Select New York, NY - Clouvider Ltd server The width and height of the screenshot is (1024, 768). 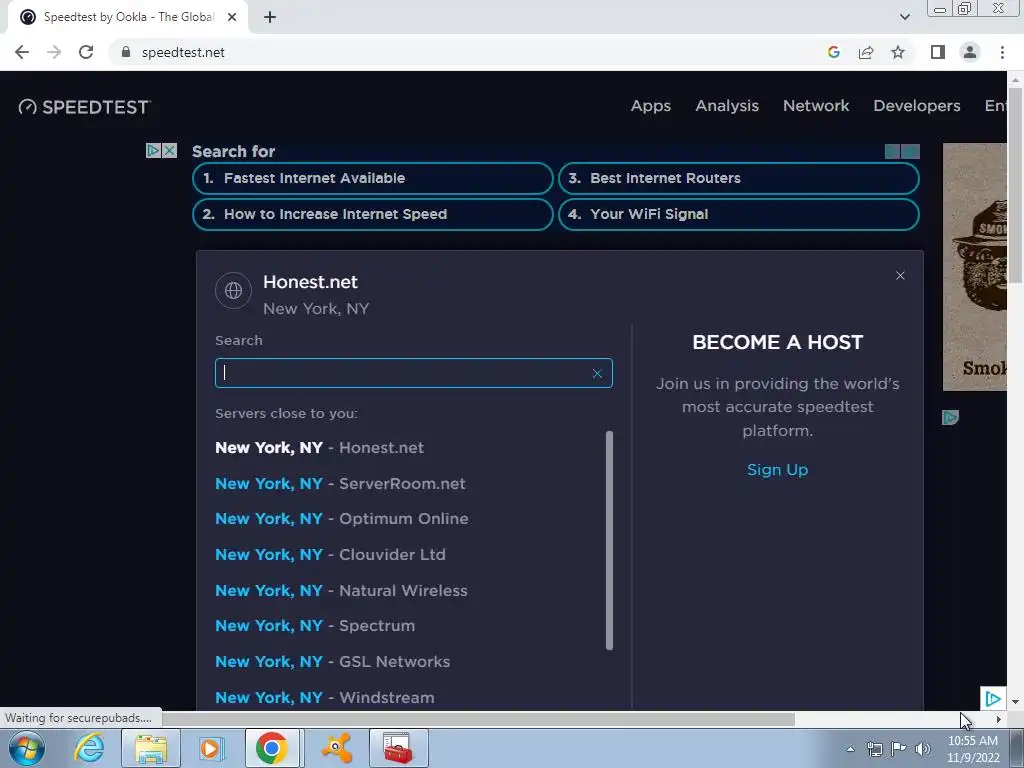pyautogui.click(x=330, y=555)
